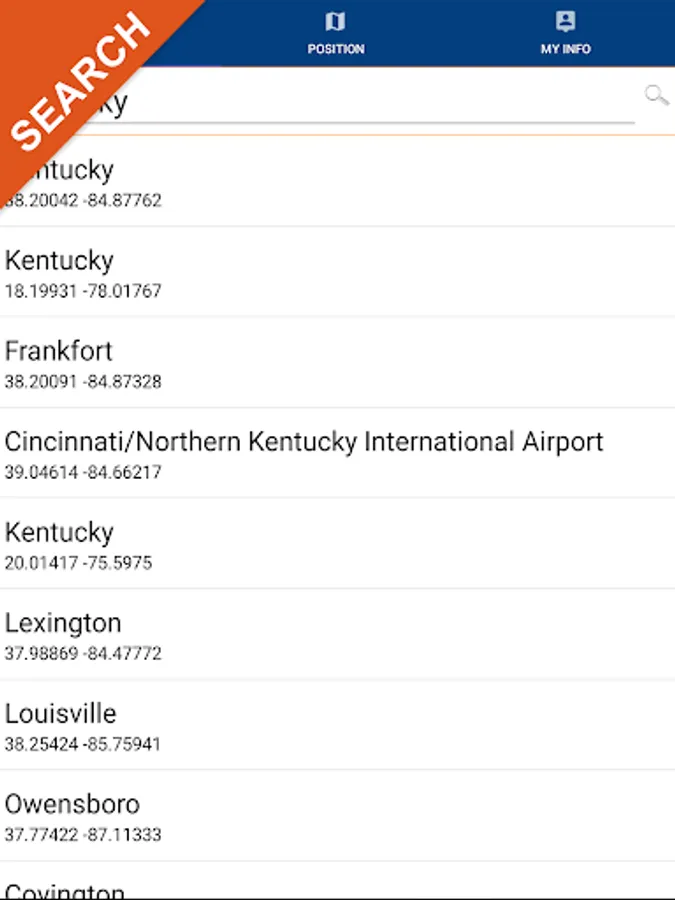The image size is (675, 900).
Task: Click the magnifying glass search icon
Action: [x=656, y=96]
